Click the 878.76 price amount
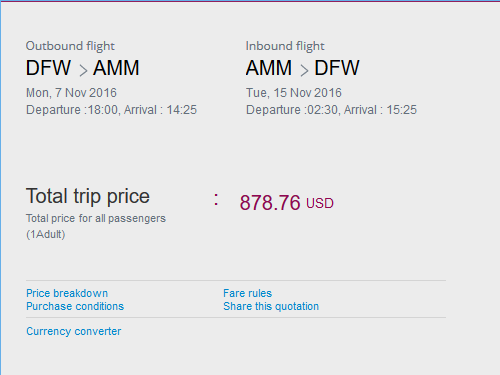500x375 pixels. click(x=270, y=203)
